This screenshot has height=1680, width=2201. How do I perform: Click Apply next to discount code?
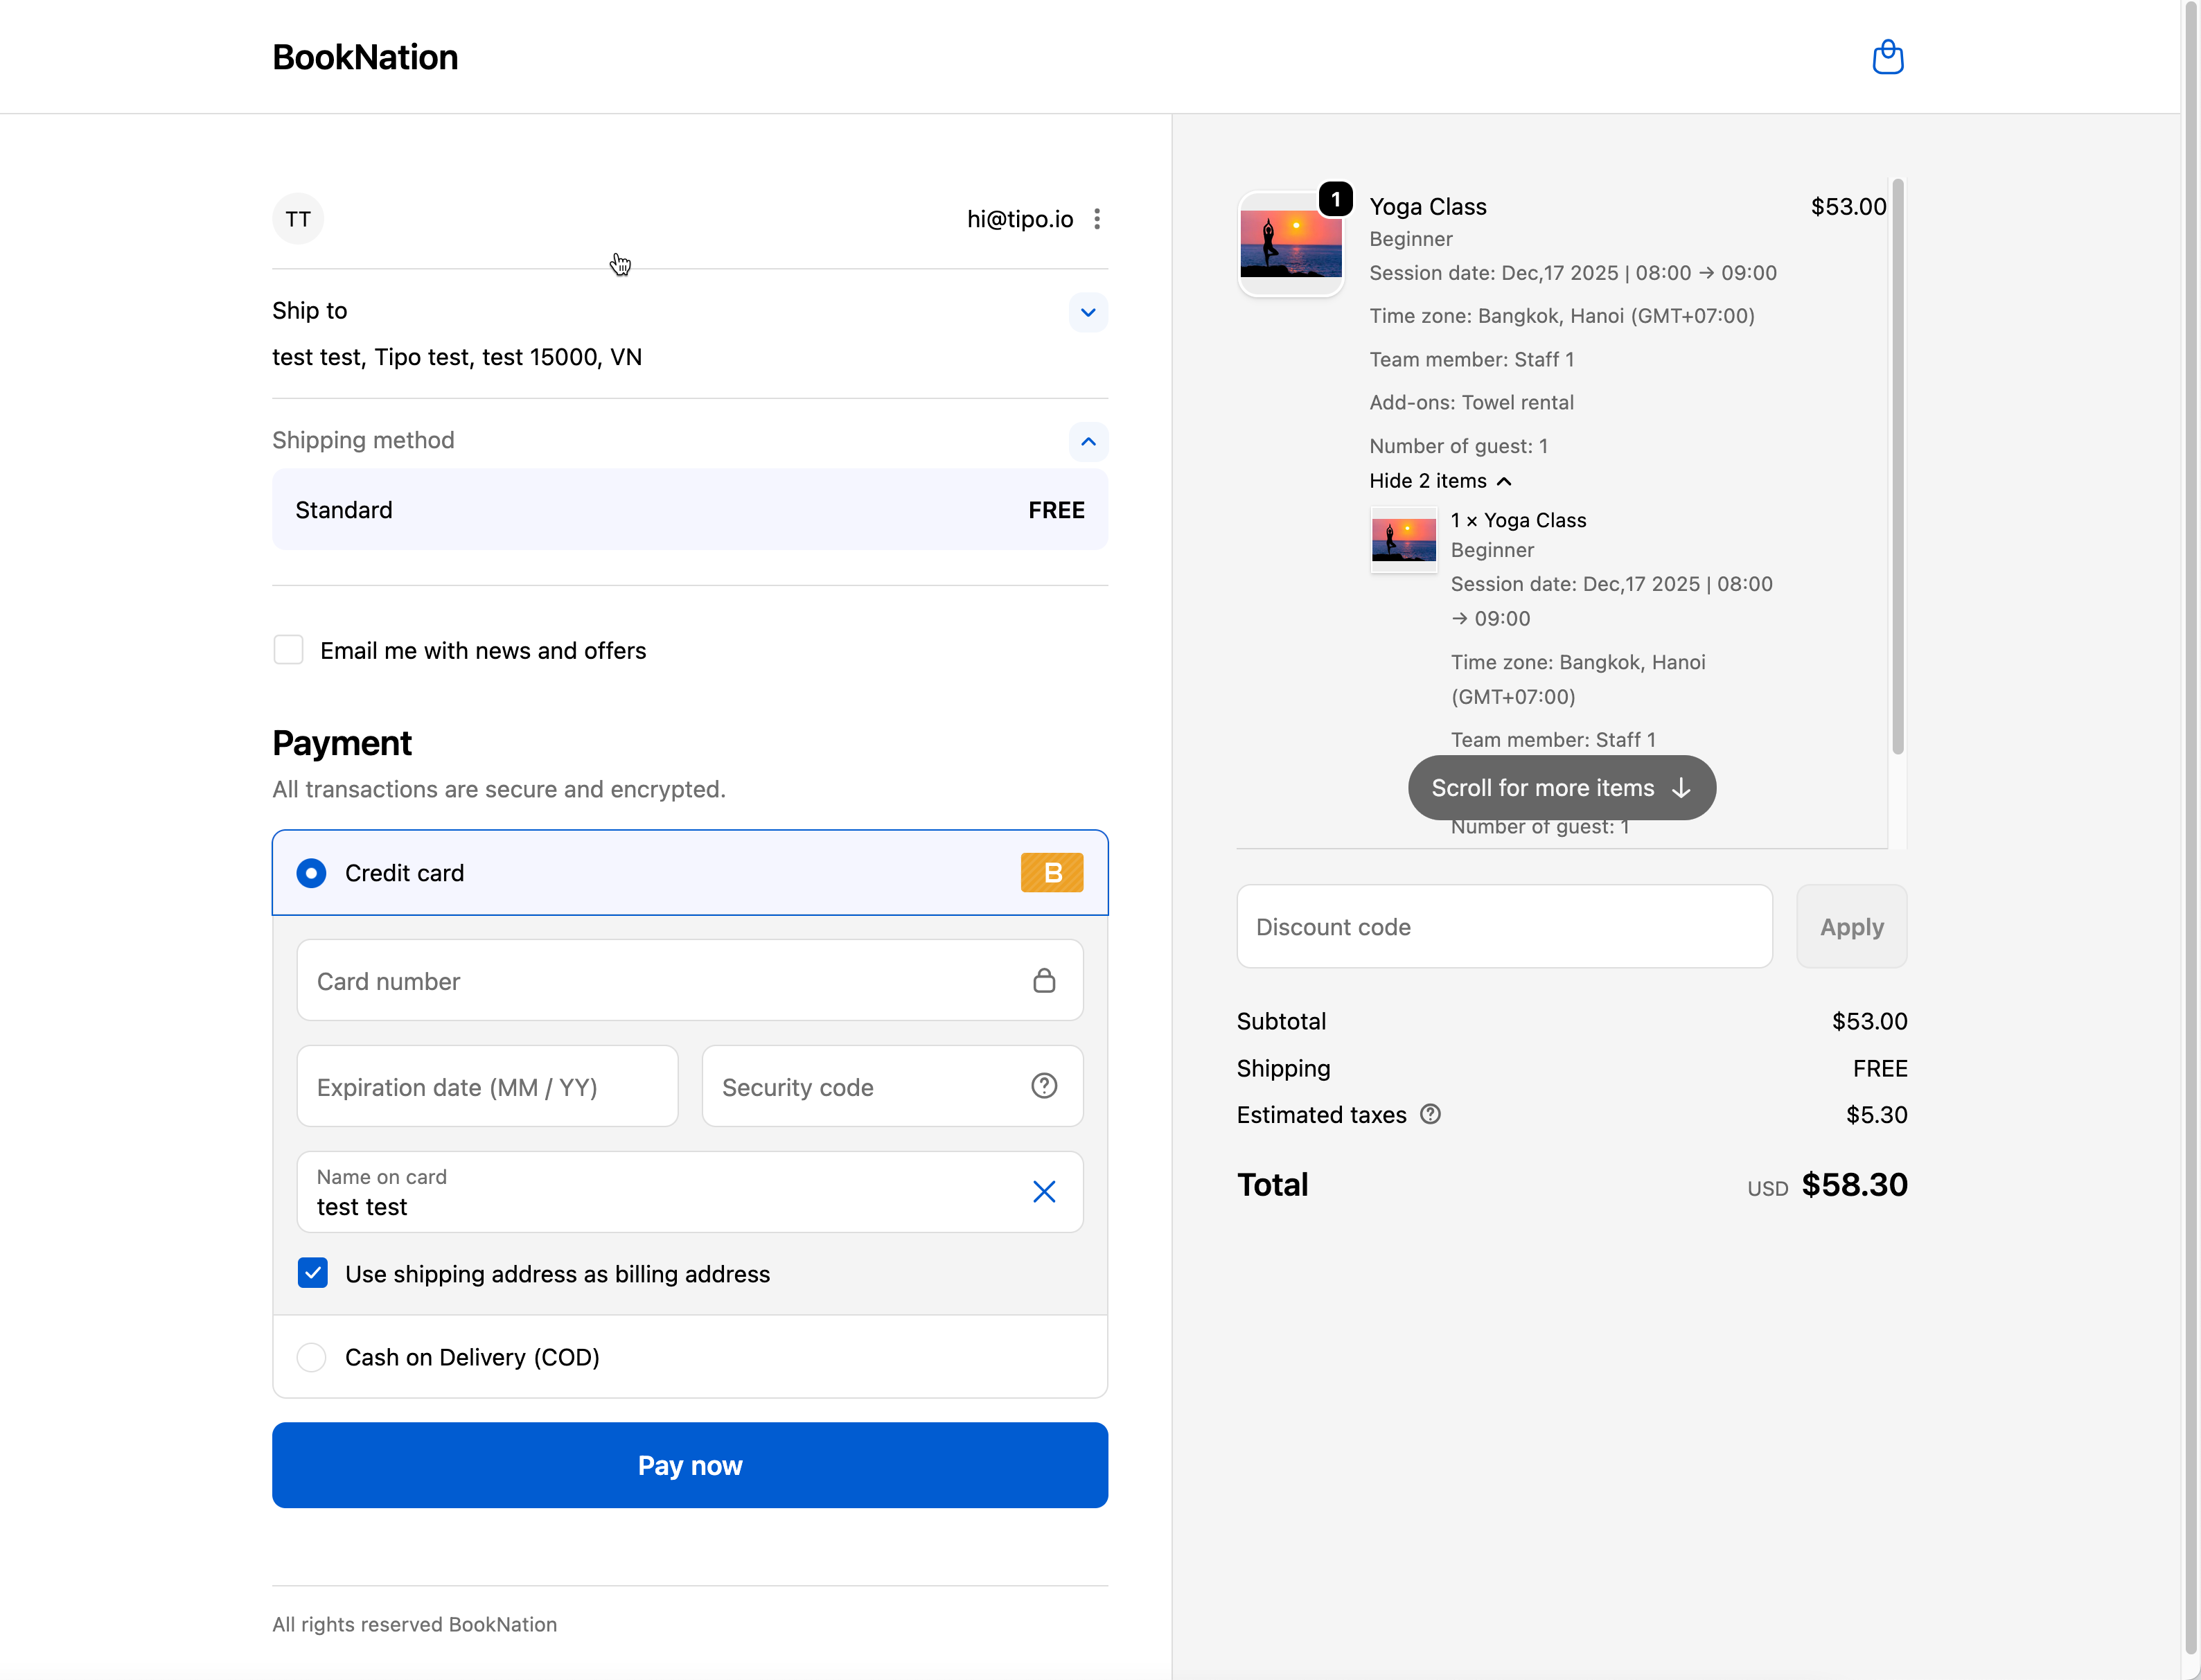[x=1850, y=926]
